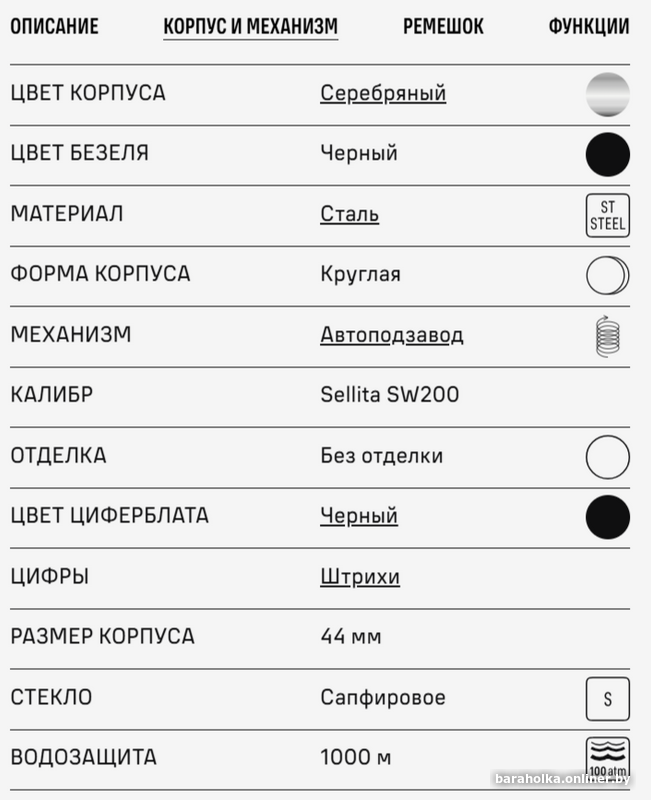Select the КОРПУС И МЕХАНИЗМ tab
Screen dimensions: 651x800
pyautogui.click(x=251, y=27)
